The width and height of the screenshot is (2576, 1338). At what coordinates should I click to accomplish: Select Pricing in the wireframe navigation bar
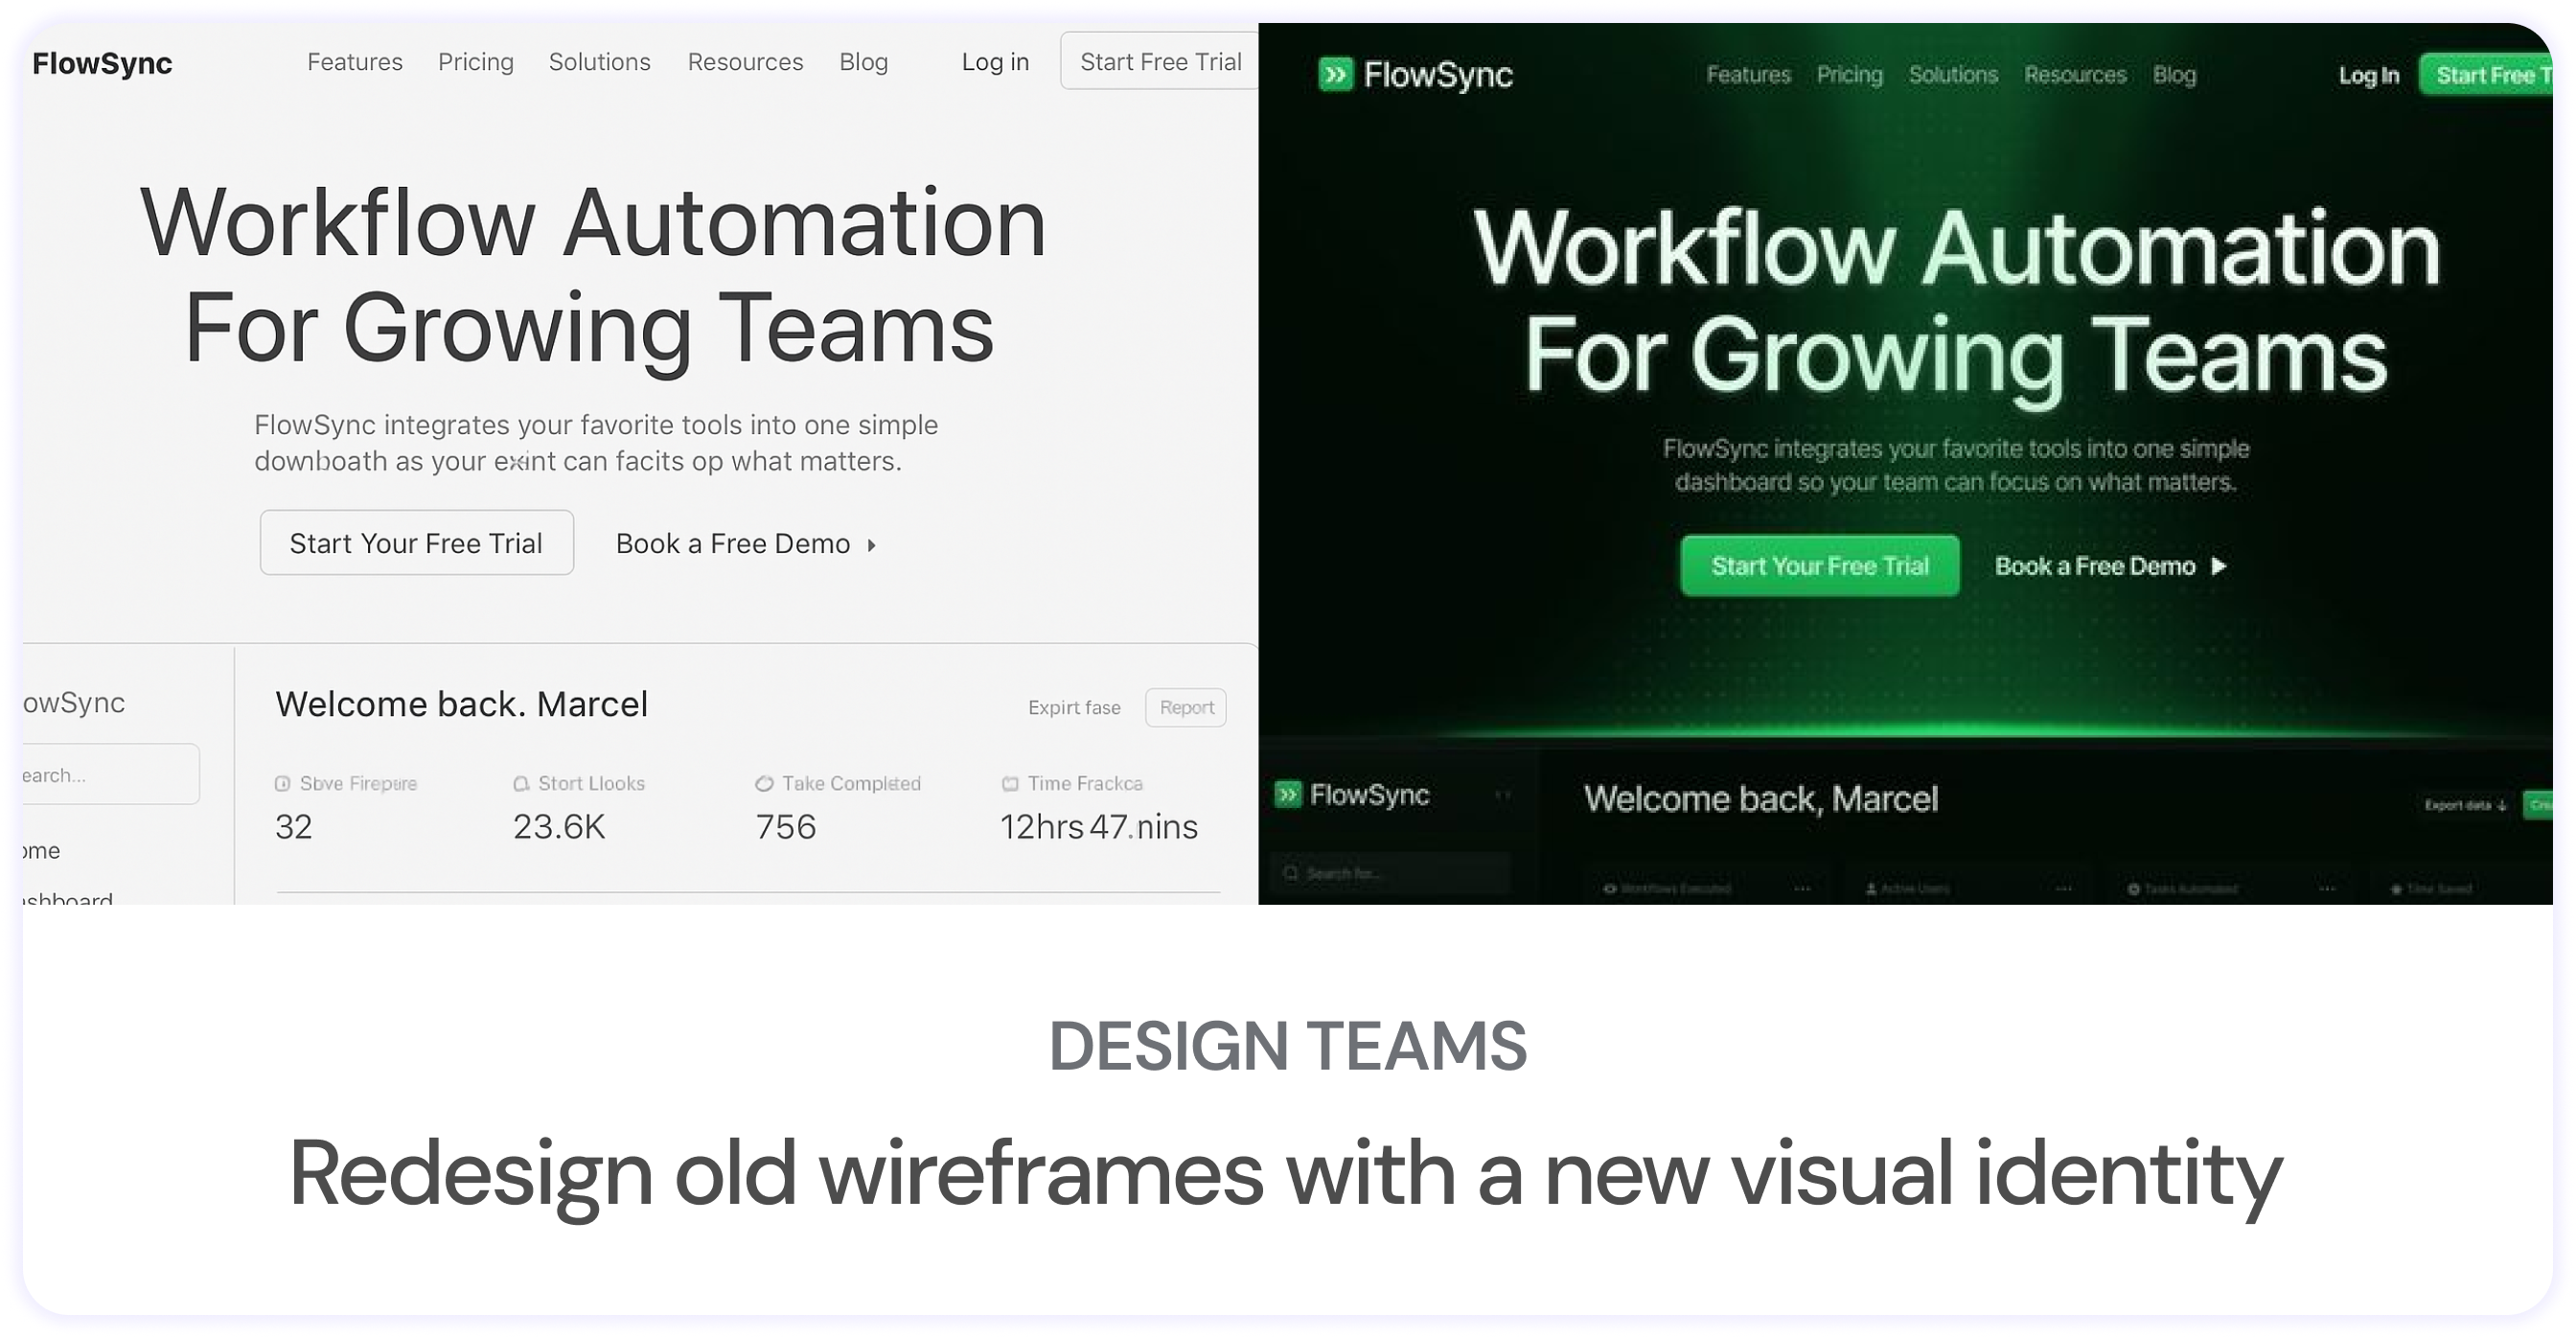(476, 61)
